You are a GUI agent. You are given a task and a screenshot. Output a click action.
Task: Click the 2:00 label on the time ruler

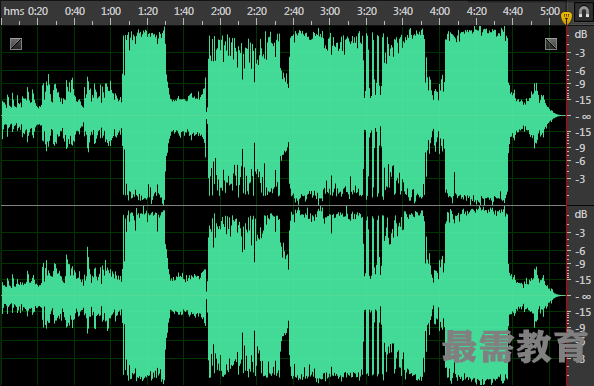(221, 11)
